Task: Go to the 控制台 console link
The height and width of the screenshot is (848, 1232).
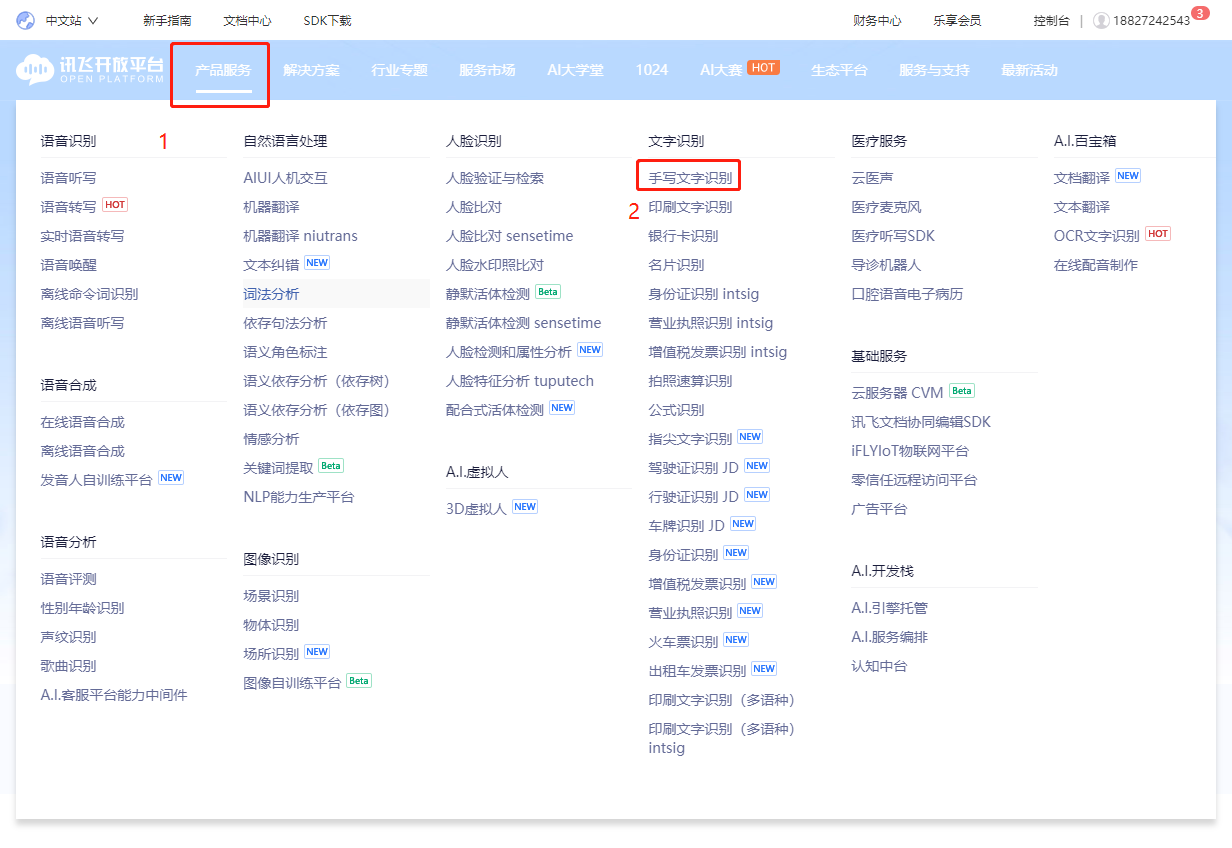Action: point(1052,20)
